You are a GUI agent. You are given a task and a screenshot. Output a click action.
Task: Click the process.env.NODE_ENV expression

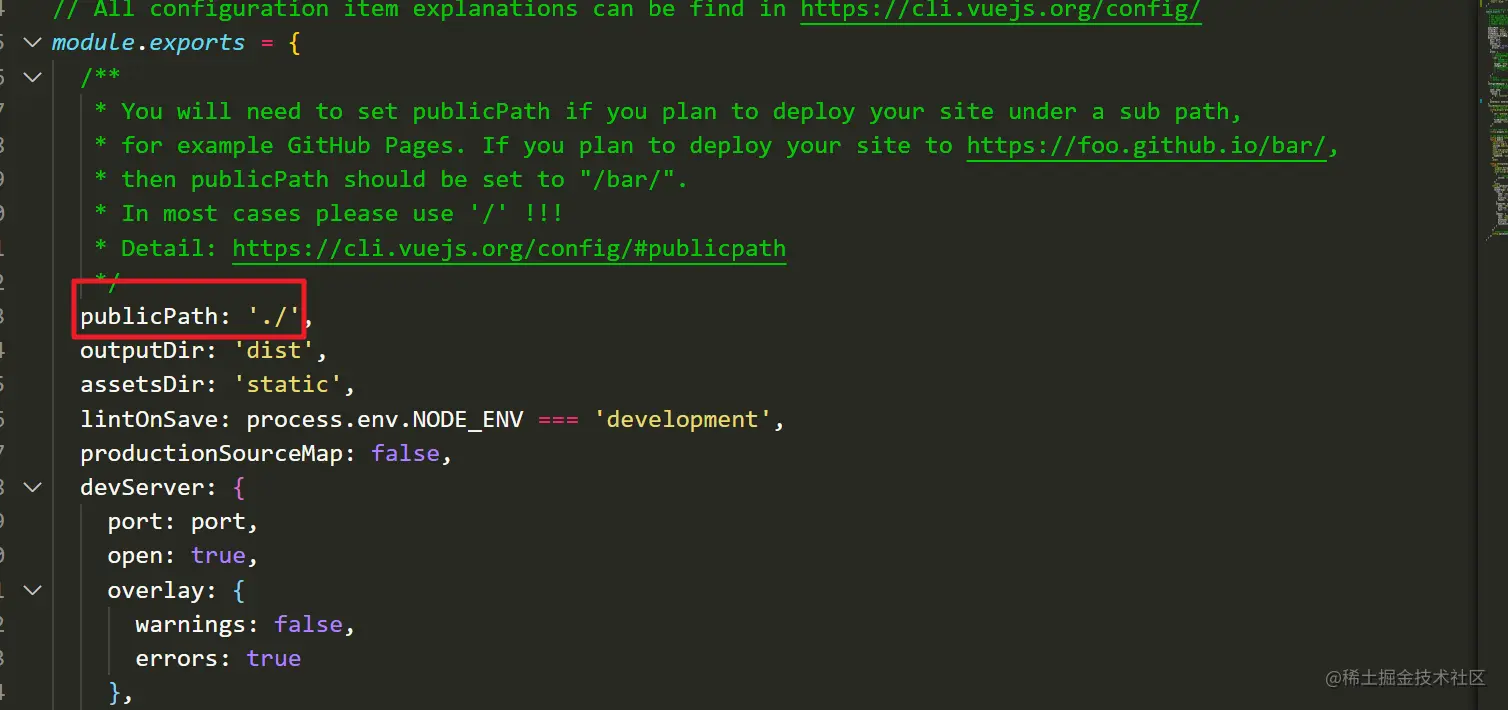(385, 419)
